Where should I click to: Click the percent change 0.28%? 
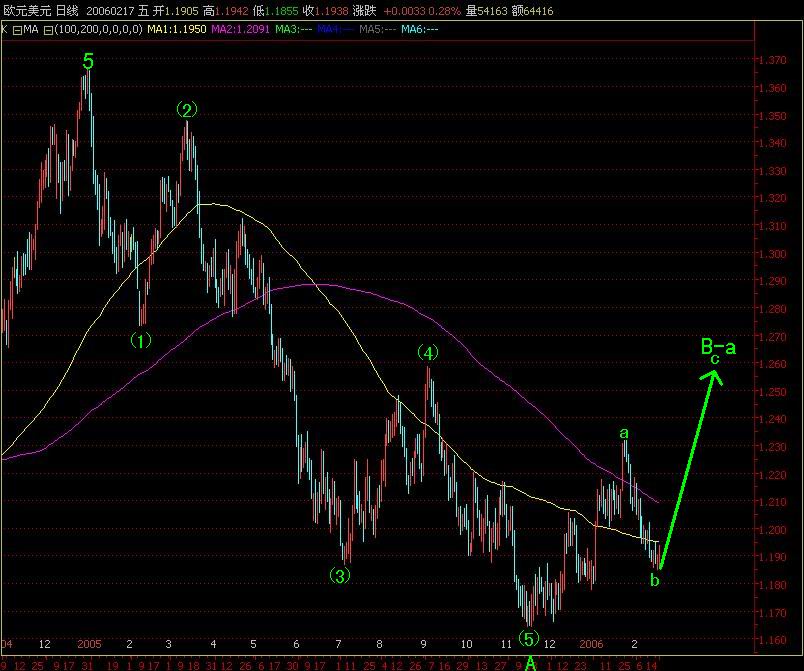pos(445,11)
